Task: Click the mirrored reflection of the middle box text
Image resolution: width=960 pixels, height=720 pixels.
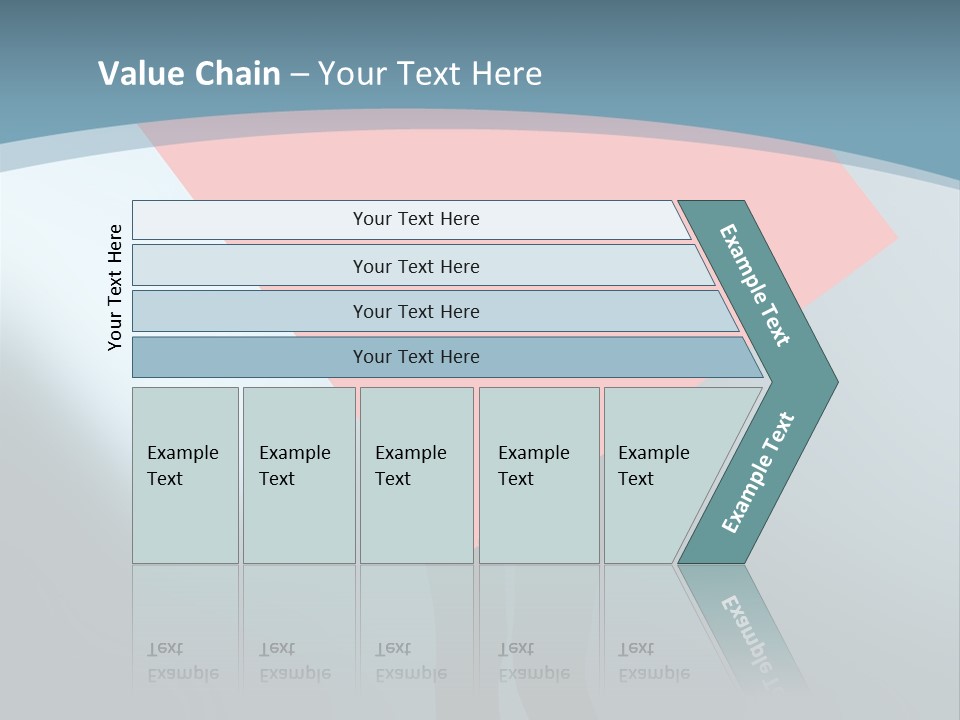Action: pos(411,661)
